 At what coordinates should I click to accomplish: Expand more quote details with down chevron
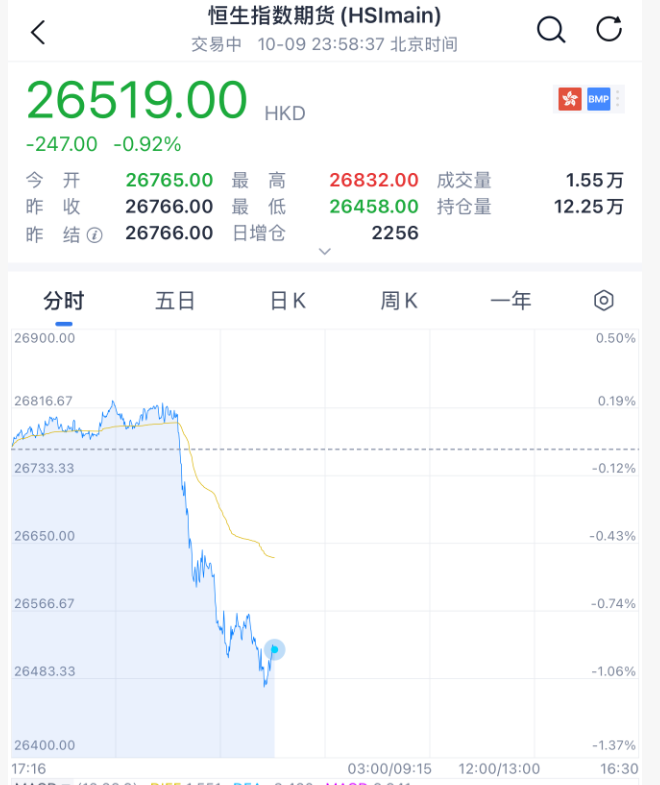pos(324,252)
